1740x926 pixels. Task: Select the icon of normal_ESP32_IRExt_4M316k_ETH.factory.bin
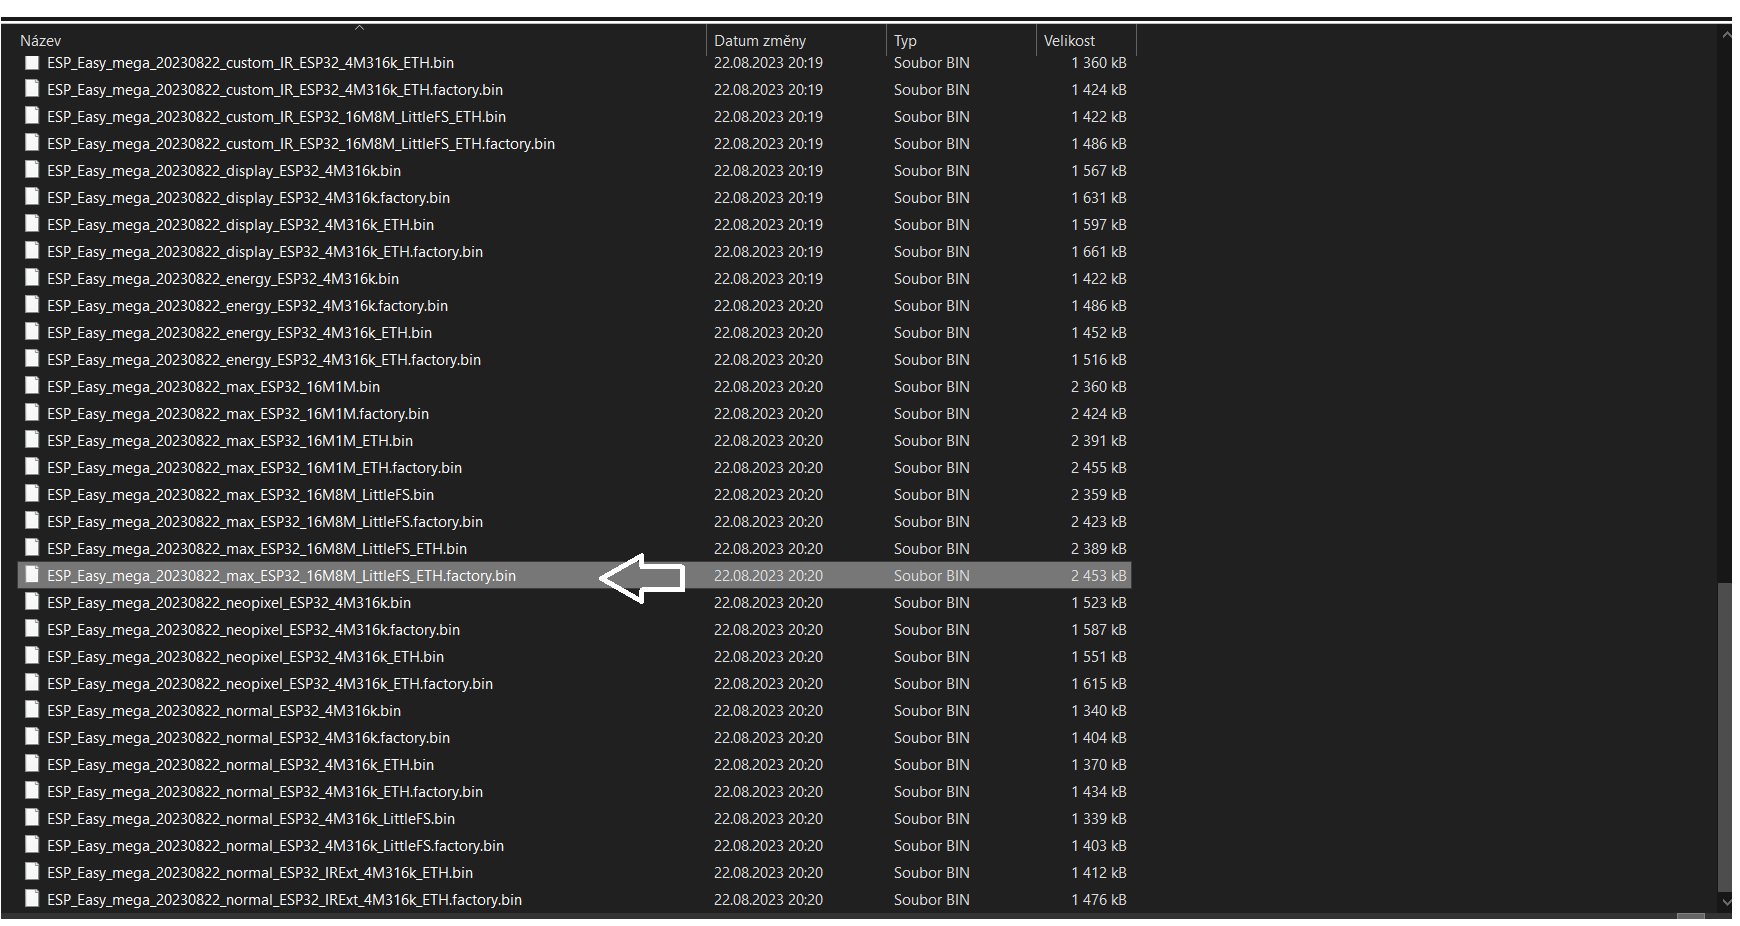pyautogui.click(x=32, y=900)
